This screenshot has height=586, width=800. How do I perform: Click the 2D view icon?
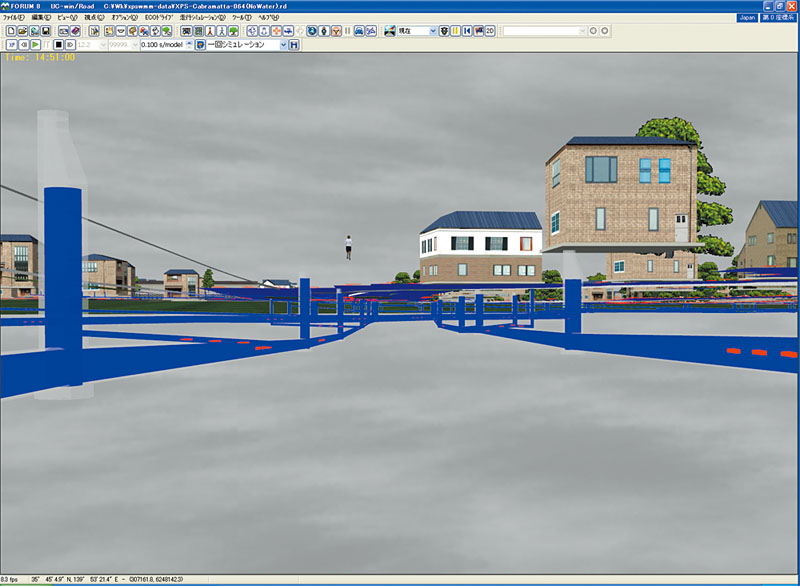pos(490,31)
